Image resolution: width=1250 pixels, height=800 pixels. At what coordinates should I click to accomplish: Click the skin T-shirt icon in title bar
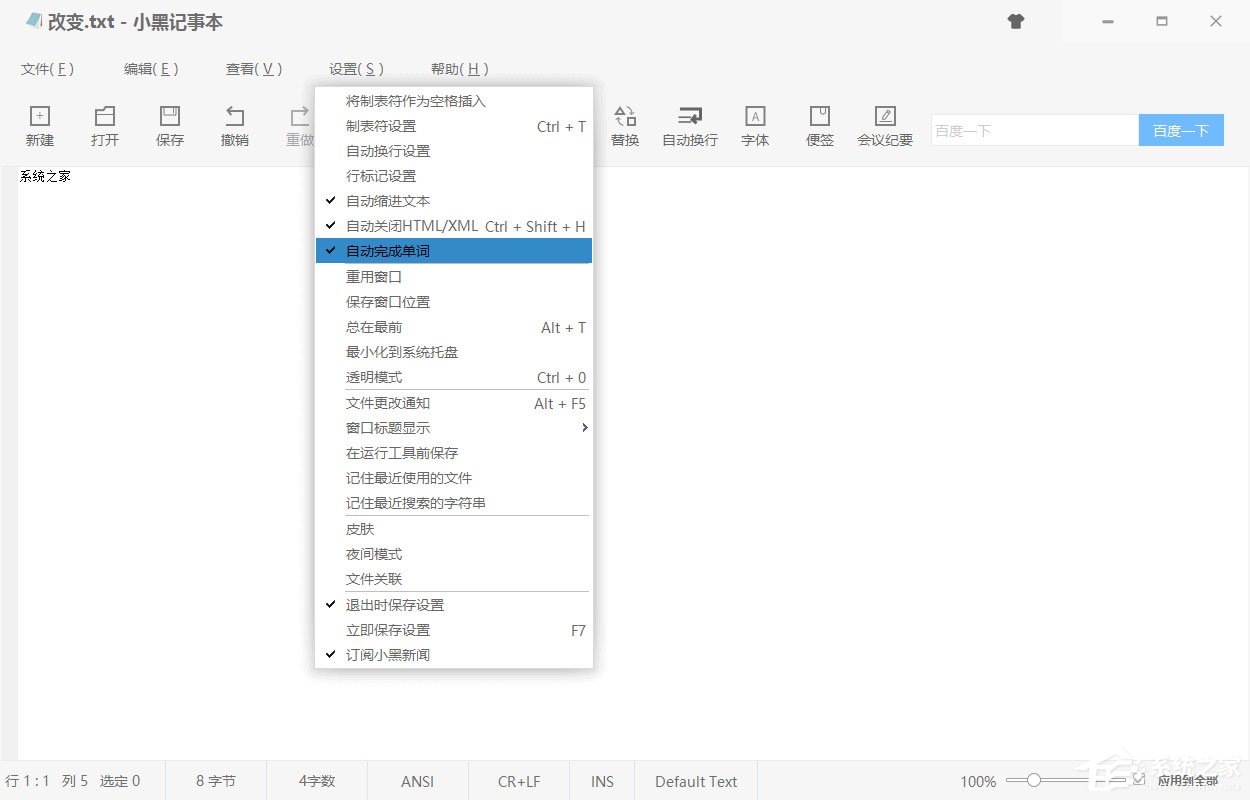click(1016, 21)
